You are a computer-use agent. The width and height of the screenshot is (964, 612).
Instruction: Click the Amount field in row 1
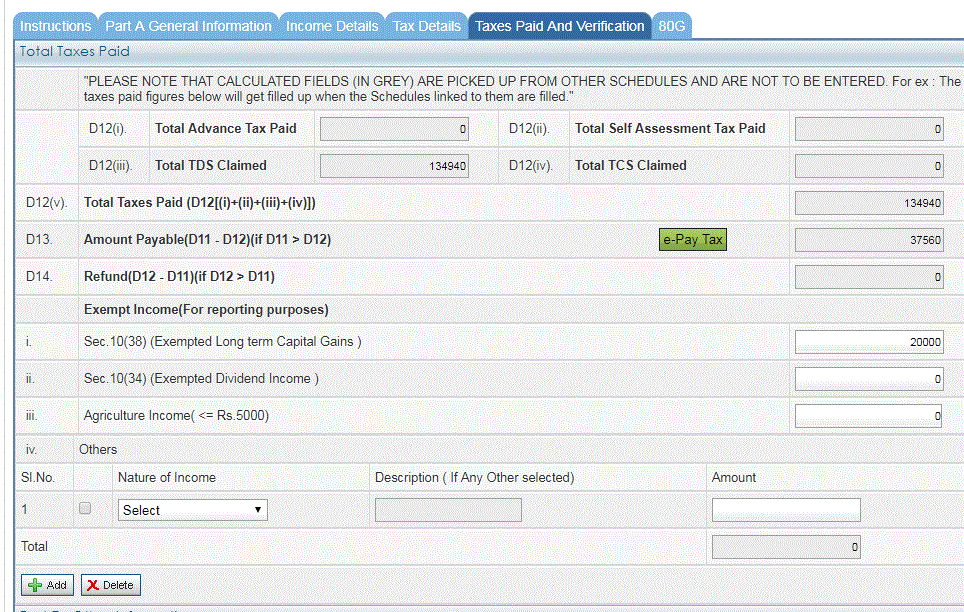(786, 509)
